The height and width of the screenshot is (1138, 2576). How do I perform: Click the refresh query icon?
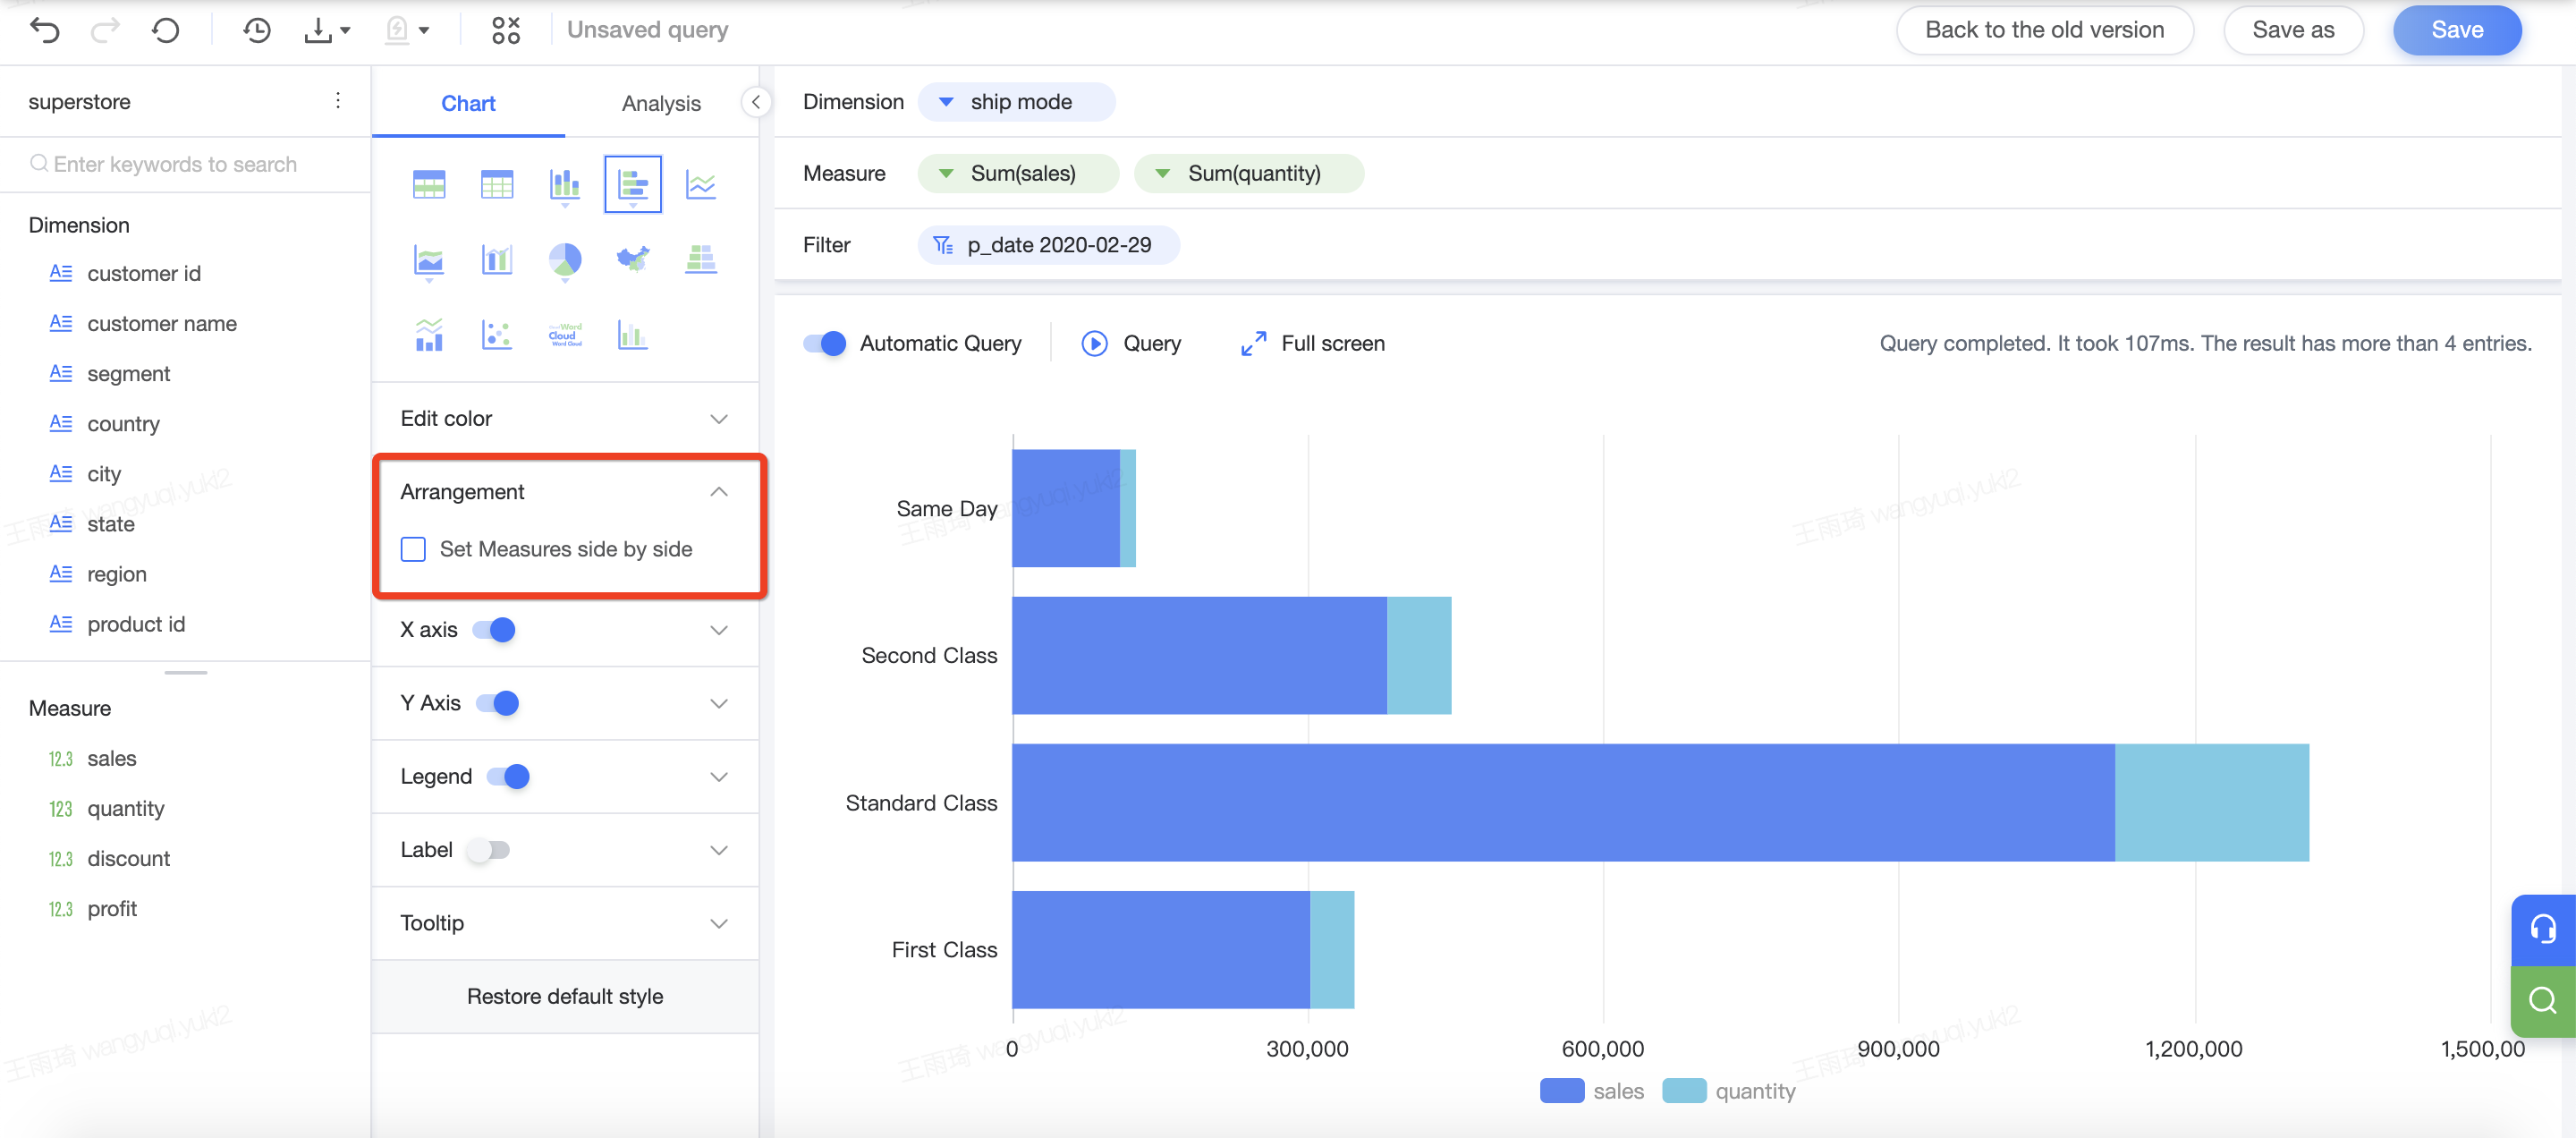(166, 30)
